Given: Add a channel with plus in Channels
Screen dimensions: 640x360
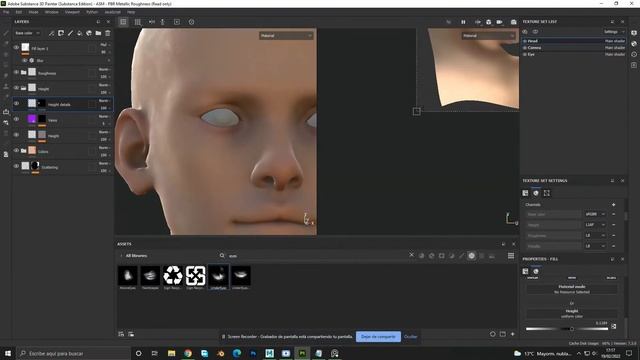Looking at the screenshot, I should [613, 204].
